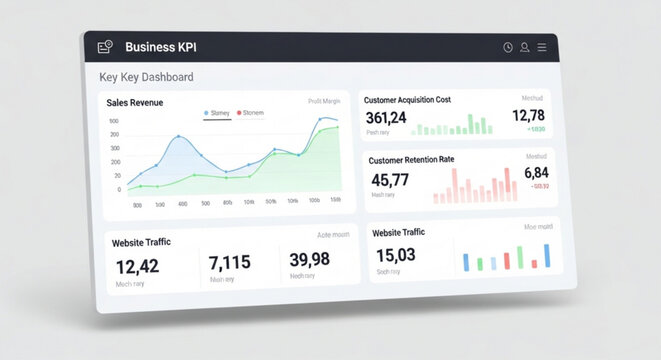The width and height of the screenshot is (661, 360).
Task: Click the 12,42 website traffic value
Action: [x=137, y=267]
